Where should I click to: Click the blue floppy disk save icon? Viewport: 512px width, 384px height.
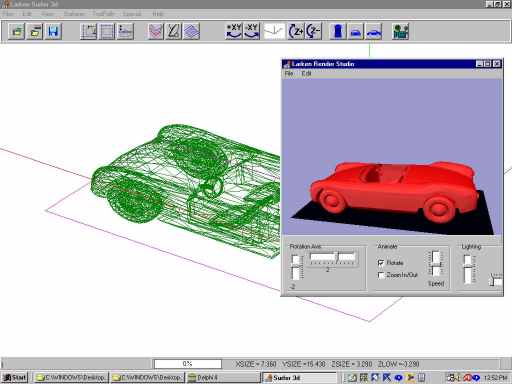53,32
